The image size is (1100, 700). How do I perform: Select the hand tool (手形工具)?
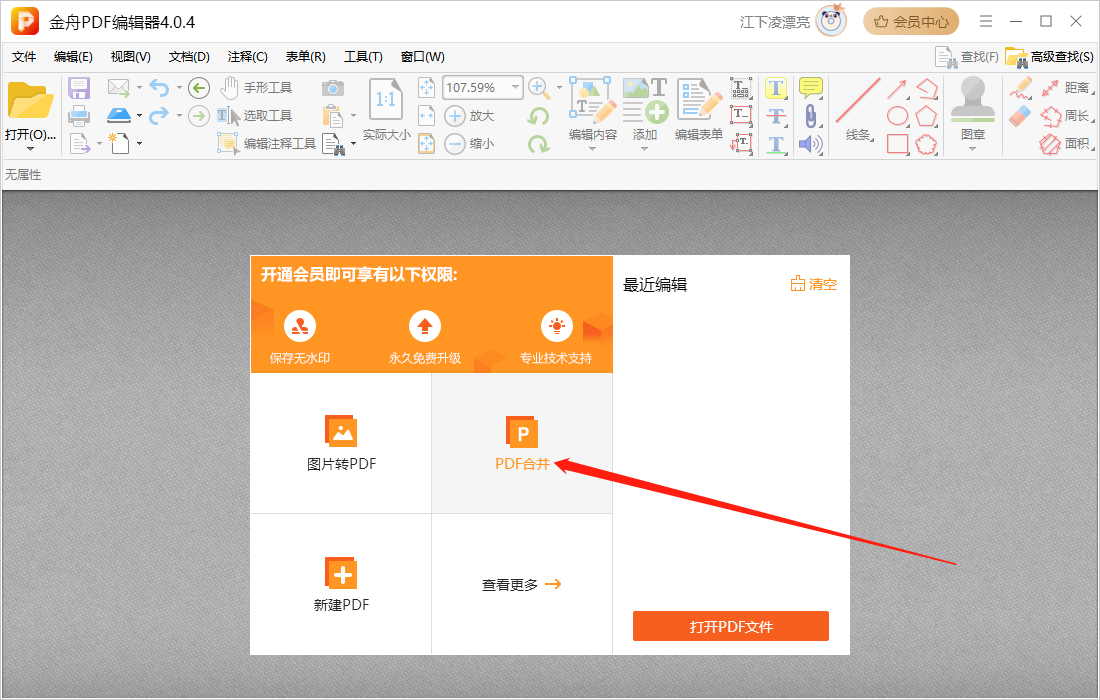tap(255, 88)
